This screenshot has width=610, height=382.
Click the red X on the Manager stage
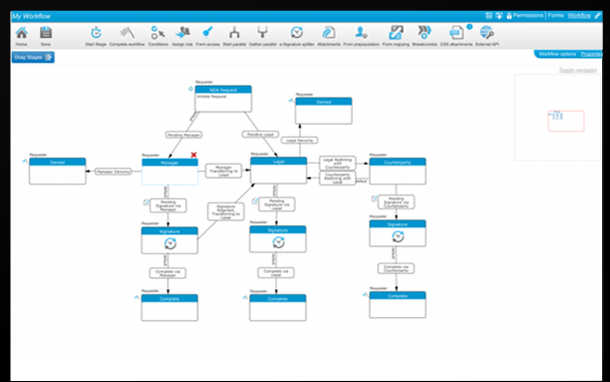point(194,155)
